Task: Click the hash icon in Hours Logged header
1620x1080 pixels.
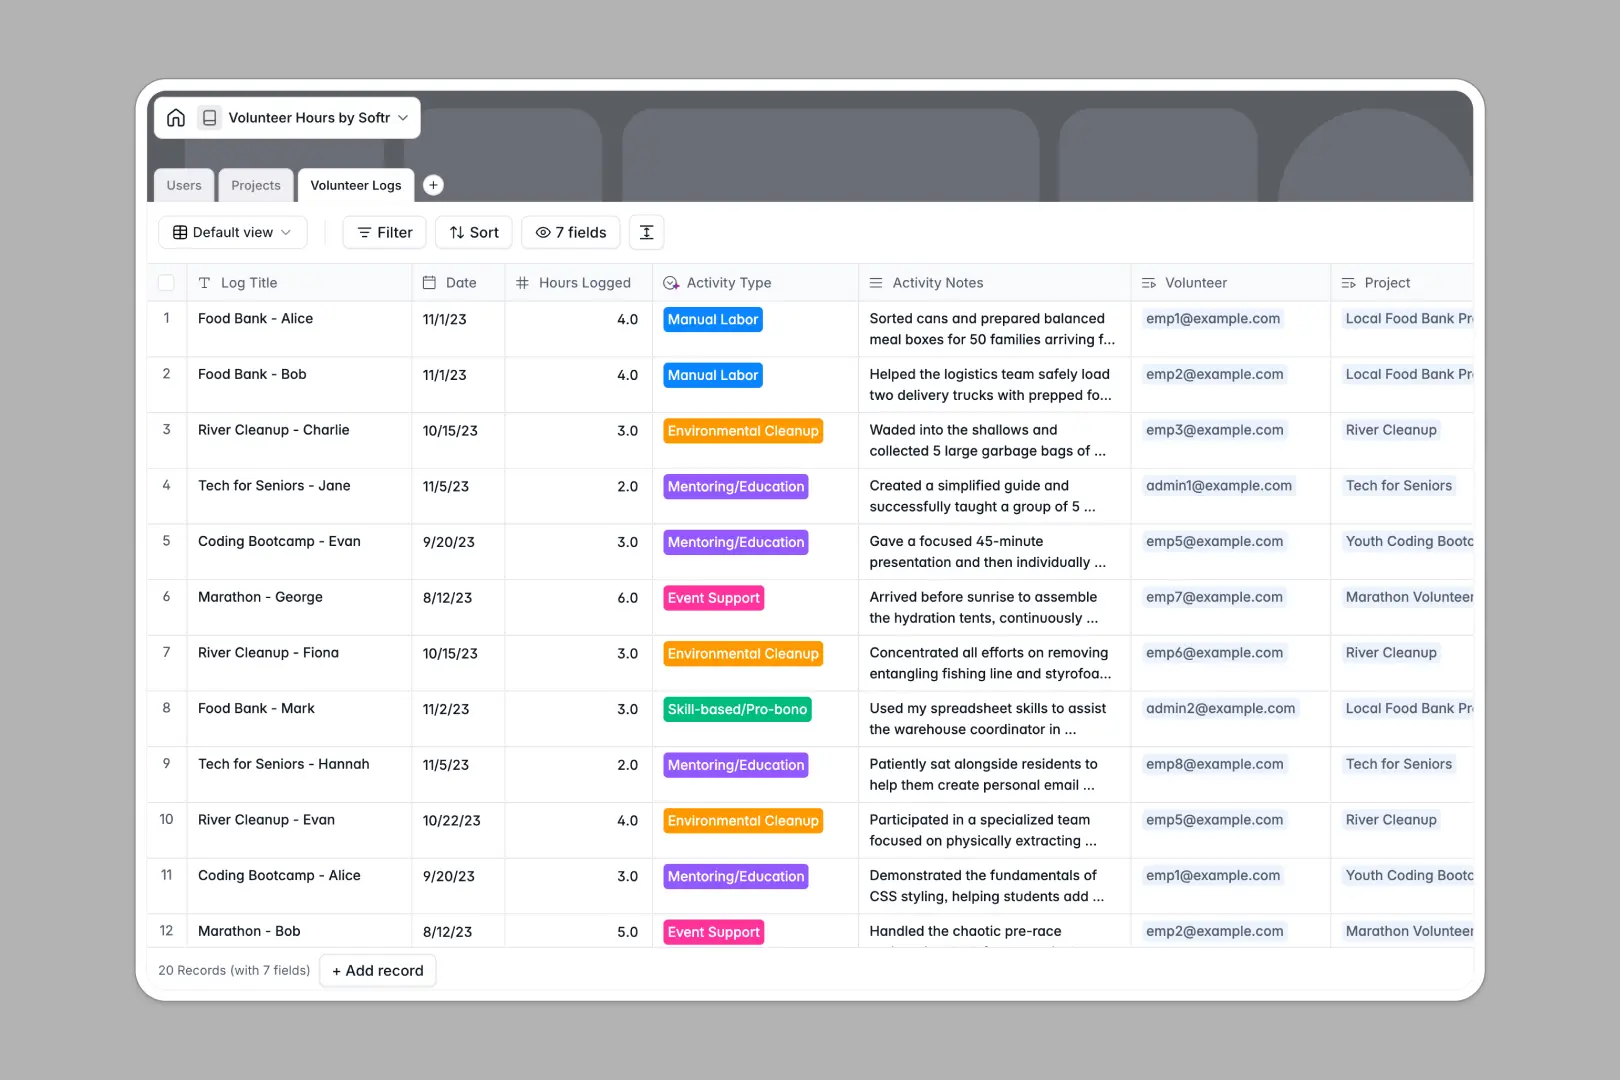Action: coord(522,282)
